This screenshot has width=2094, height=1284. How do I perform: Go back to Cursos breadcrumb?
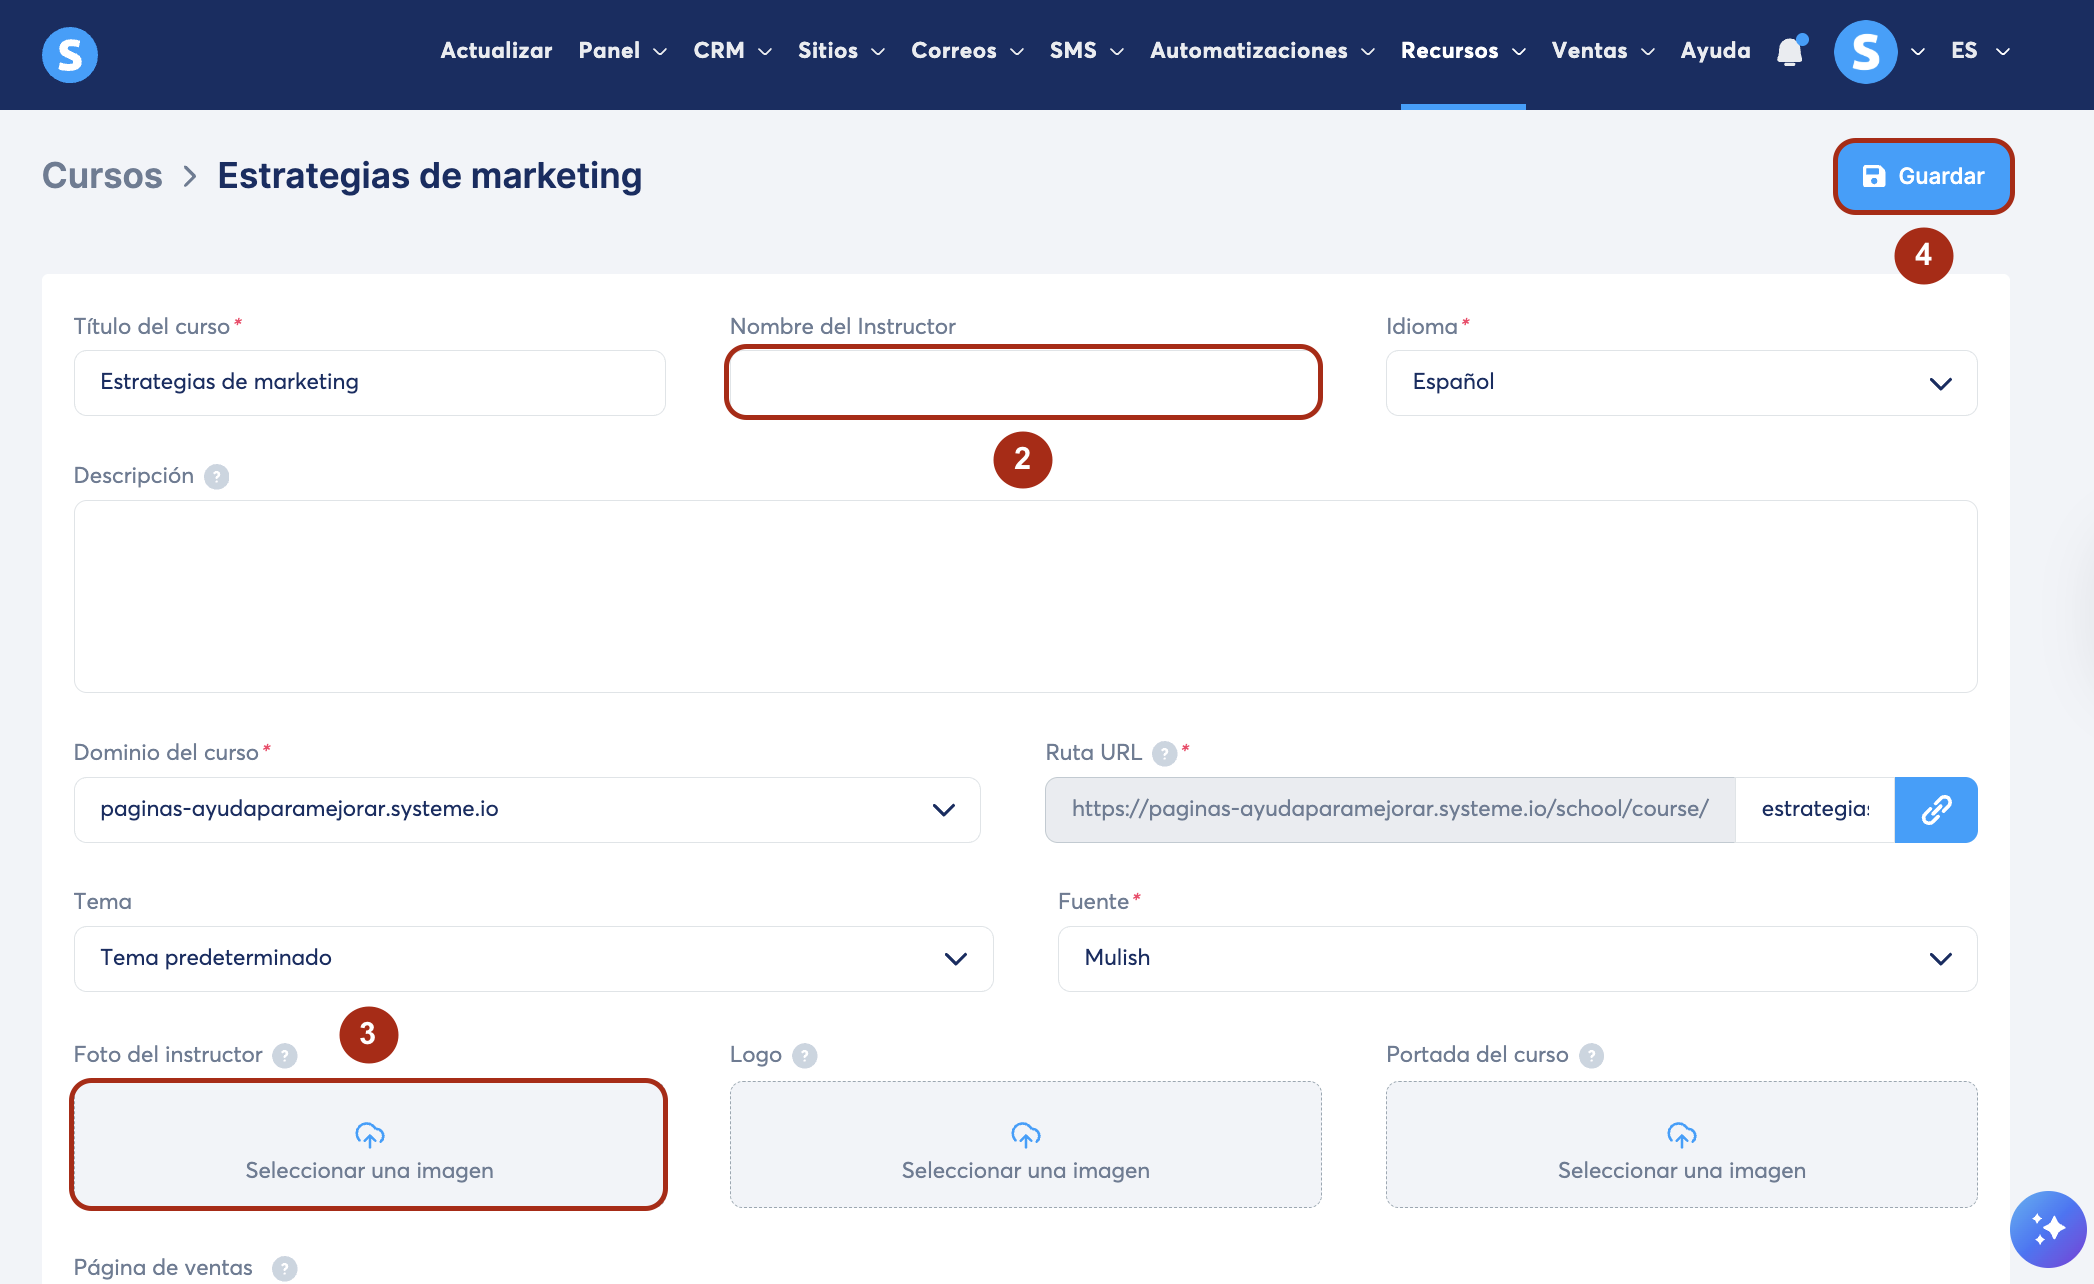tap(102, 176)
